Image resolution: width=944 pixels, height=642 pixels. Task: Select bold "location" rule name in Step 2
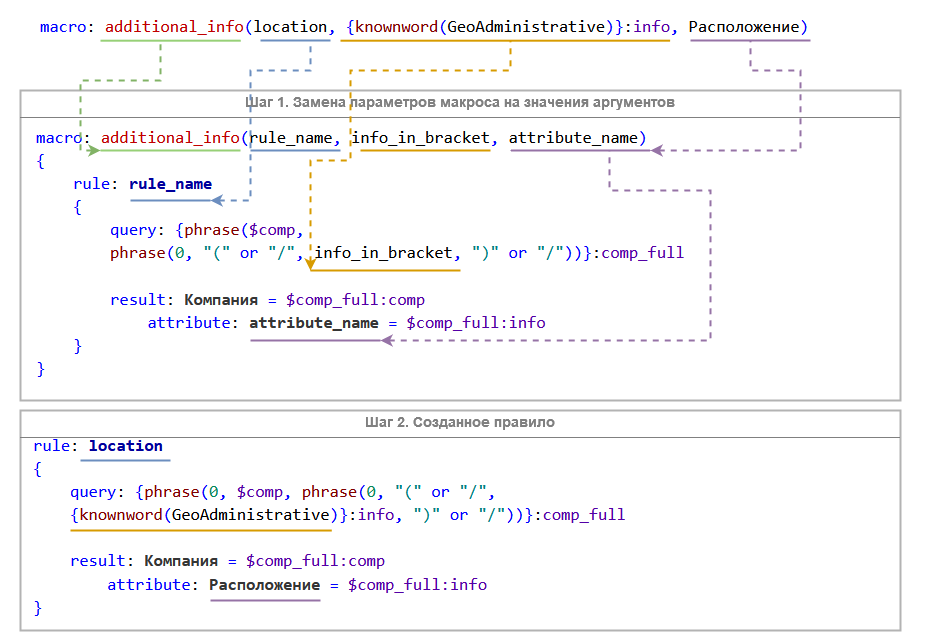point(126,446)
